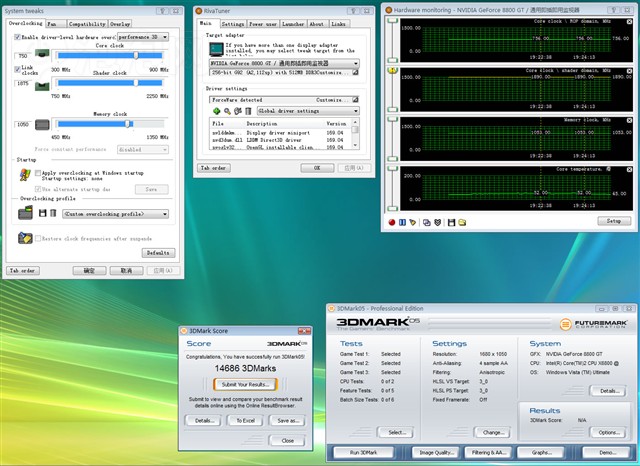The image size is (640, 466).
Task: Click Image Quality button in 3DMark05
Action: click(436, 452)
